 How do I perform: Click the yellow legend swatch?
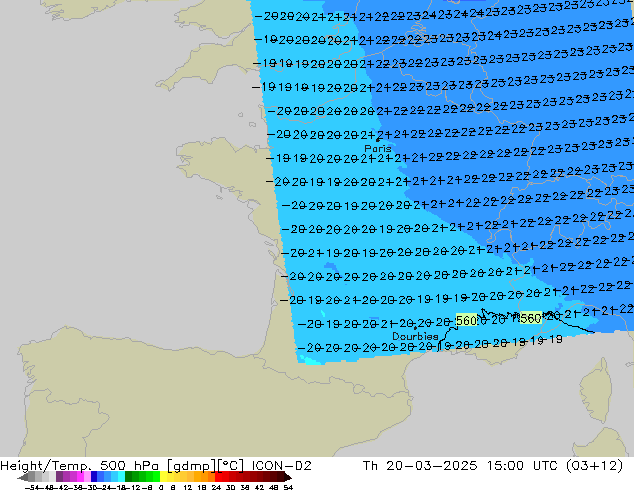[x=163, y=476]
